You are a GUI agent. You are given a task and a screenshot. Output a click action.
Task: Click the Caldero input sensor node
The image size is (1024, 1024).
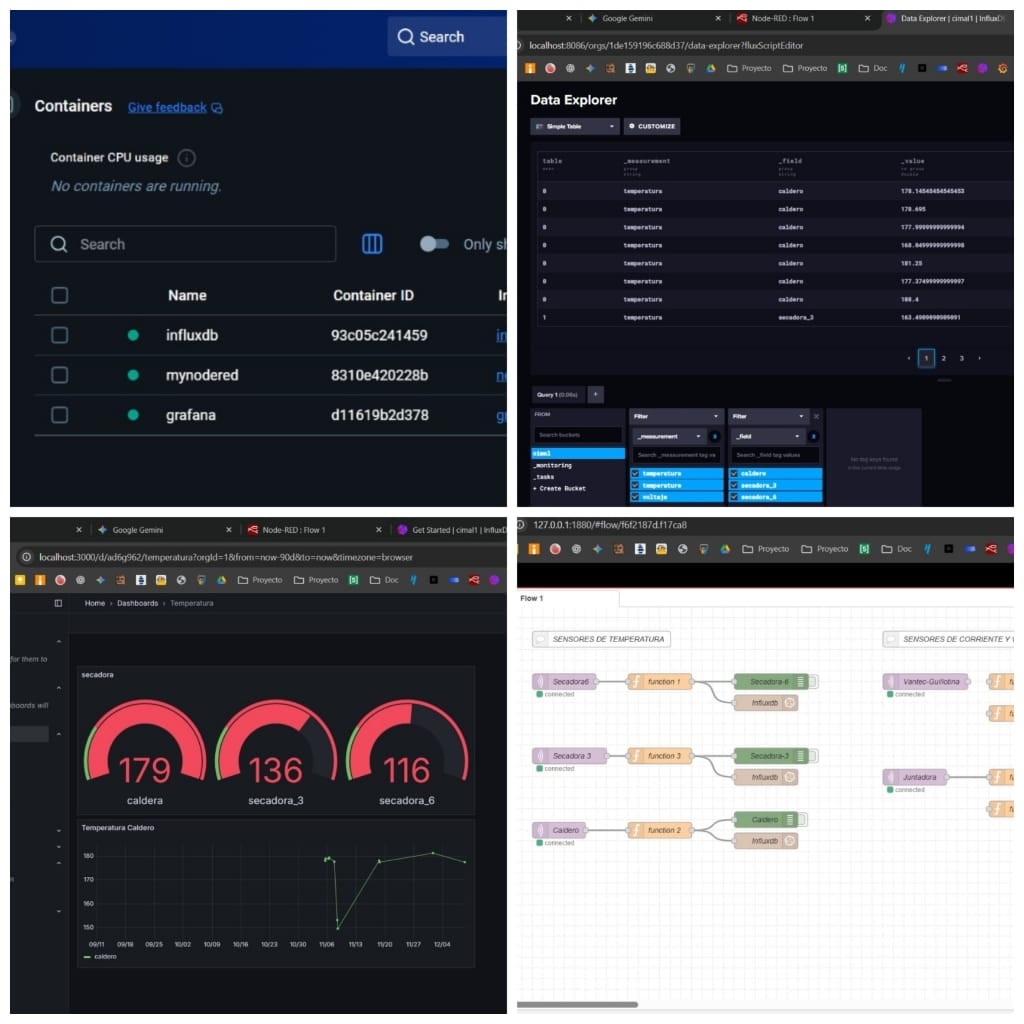[x=559, y=830]
